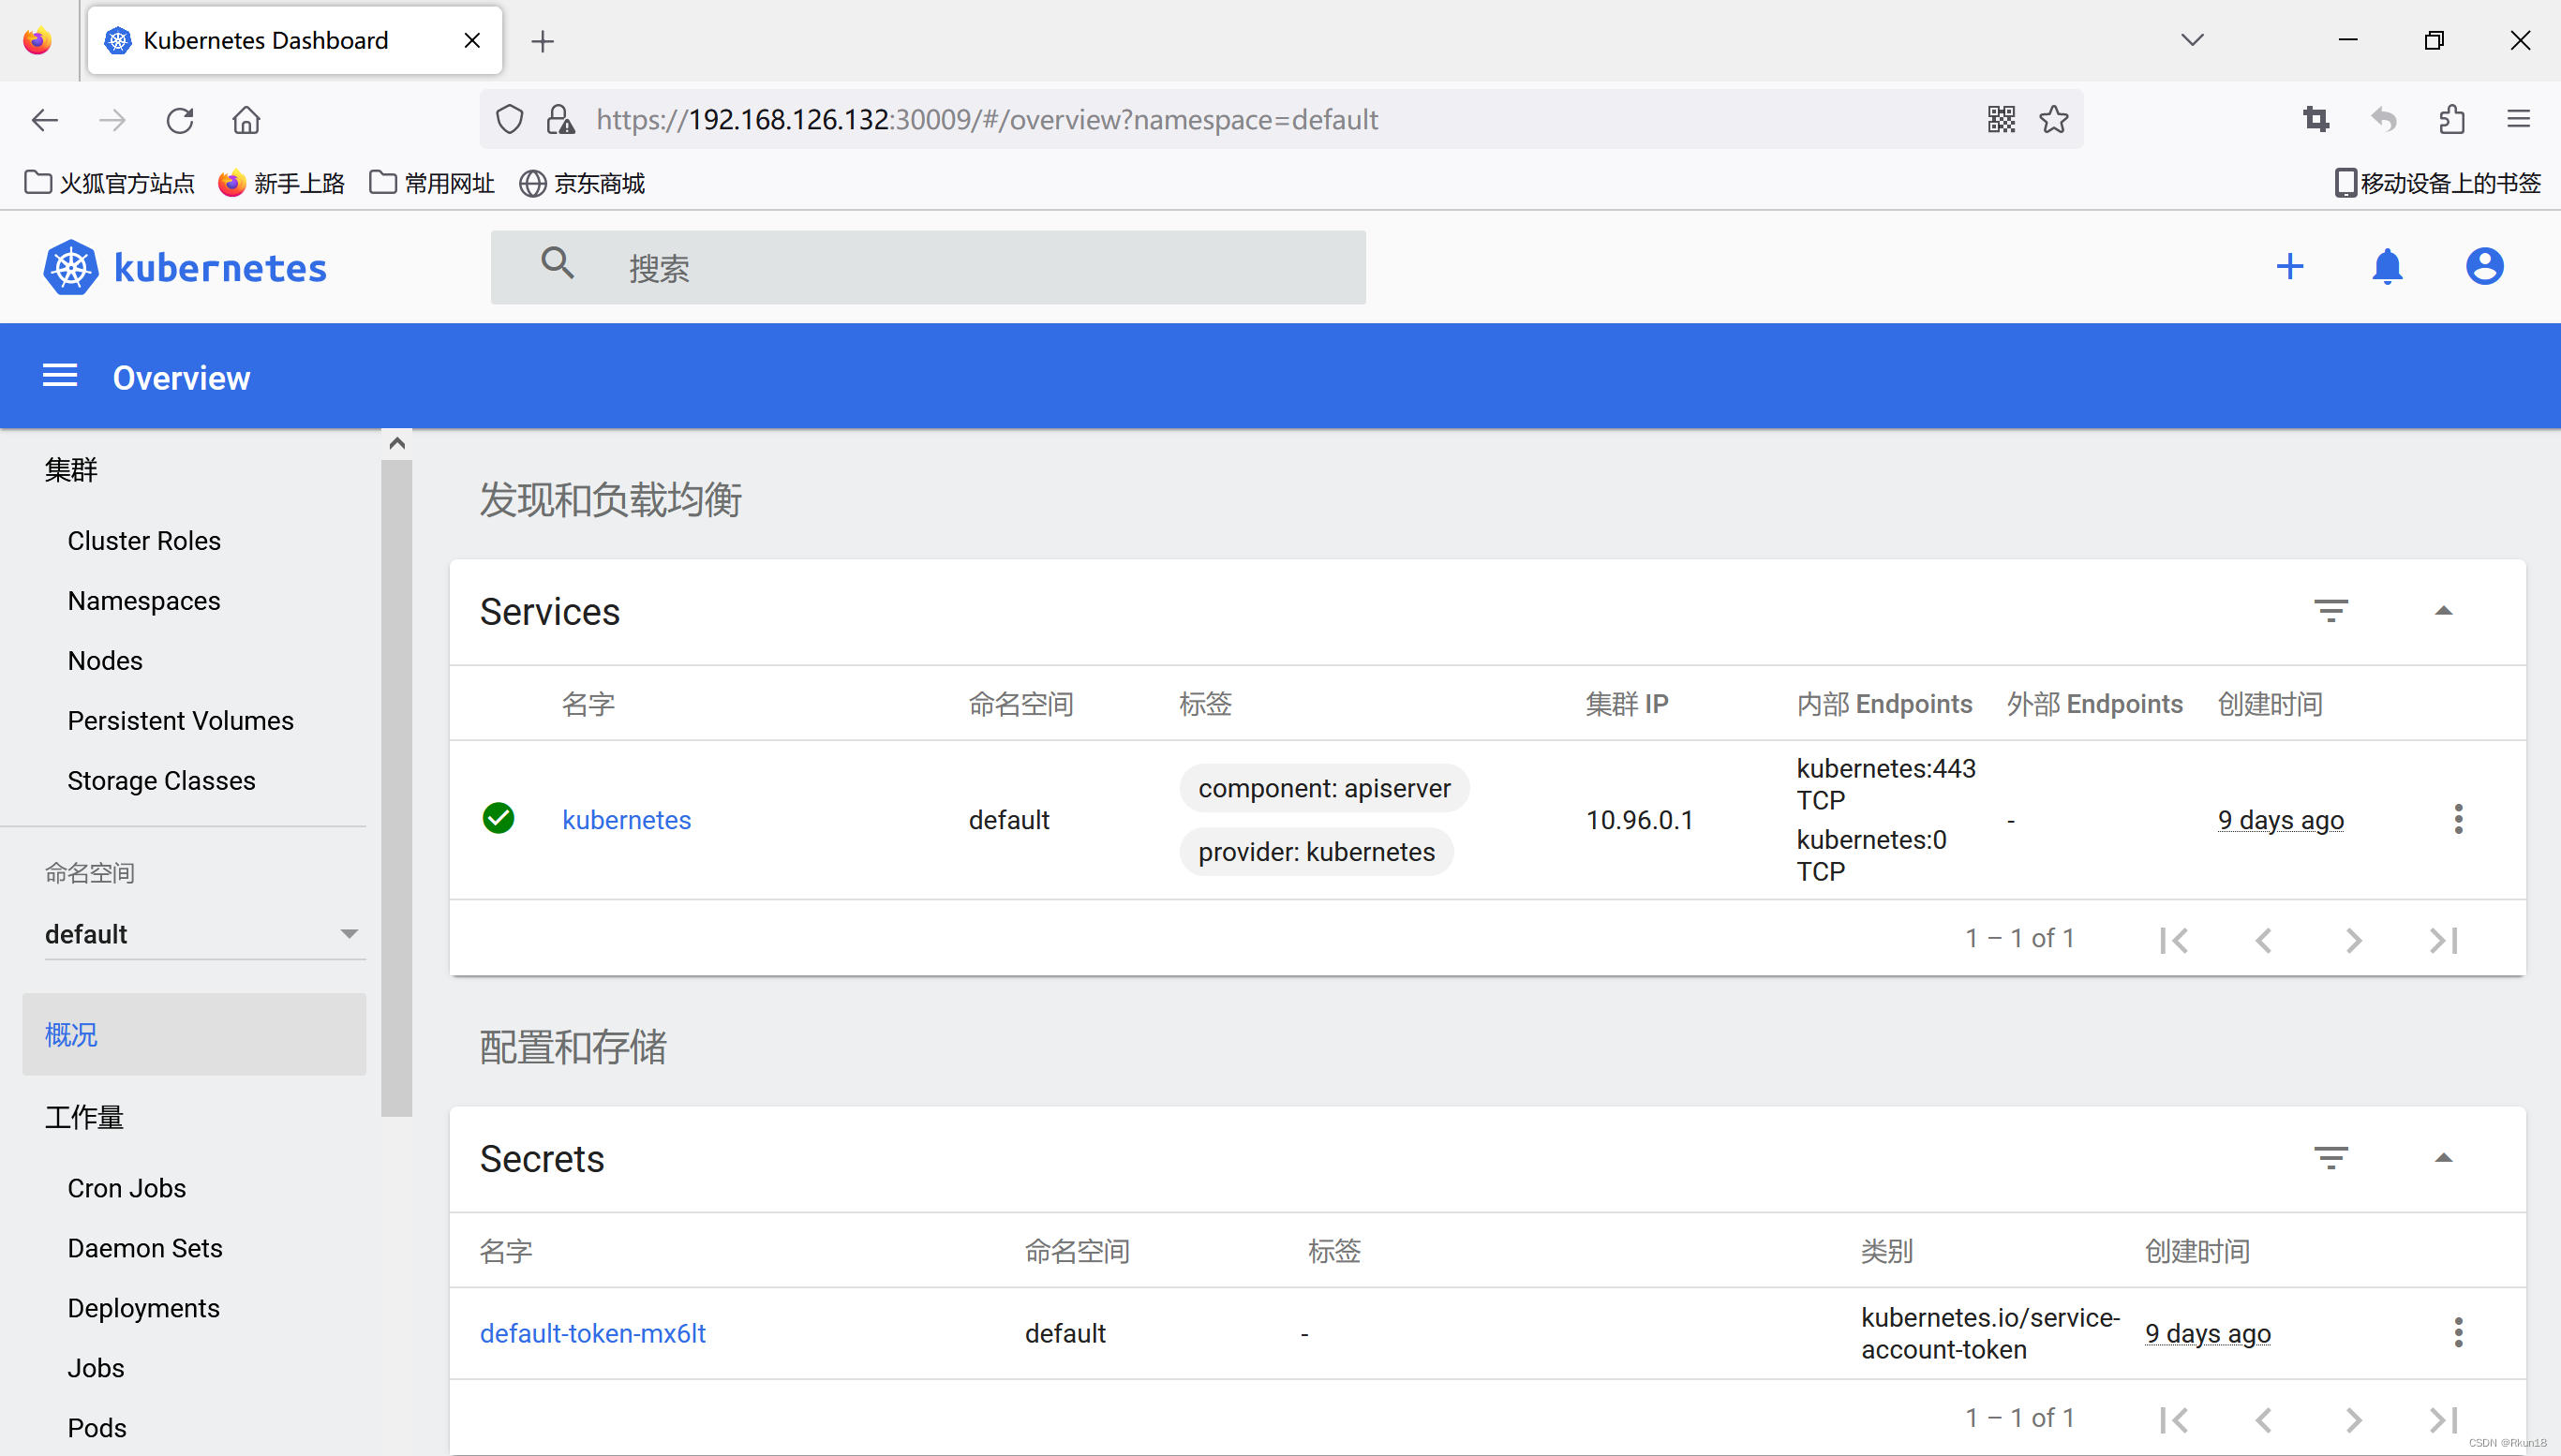Open Firefox application menu
This screenshot has width=2561, height=1456.
(x=2518, y=119)
